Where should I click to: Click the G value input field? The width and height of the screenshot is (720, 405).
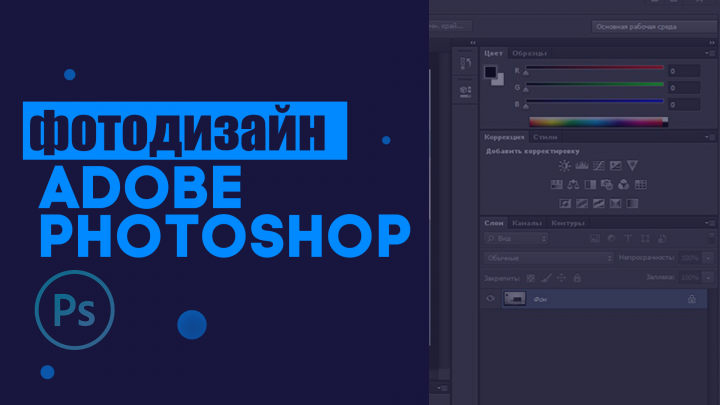coord(684,88)
